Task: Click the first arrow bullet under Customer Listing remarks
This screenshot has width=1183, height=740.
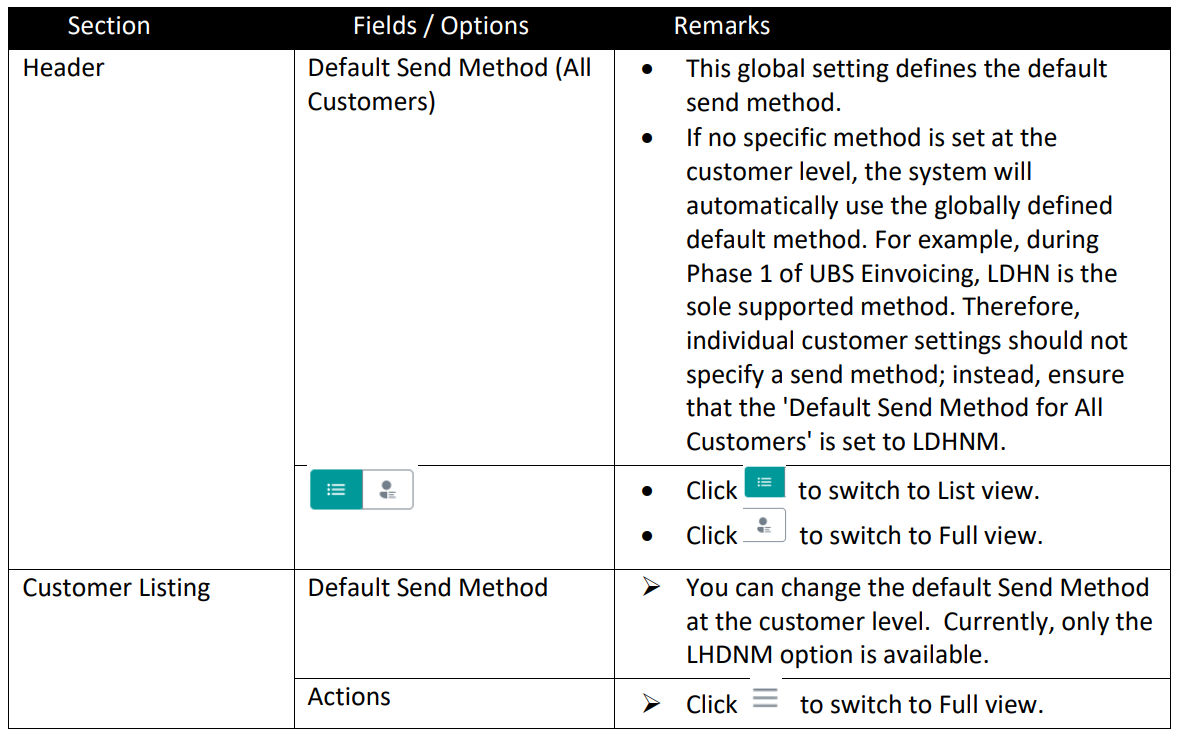Action: [x=651, y=586]
